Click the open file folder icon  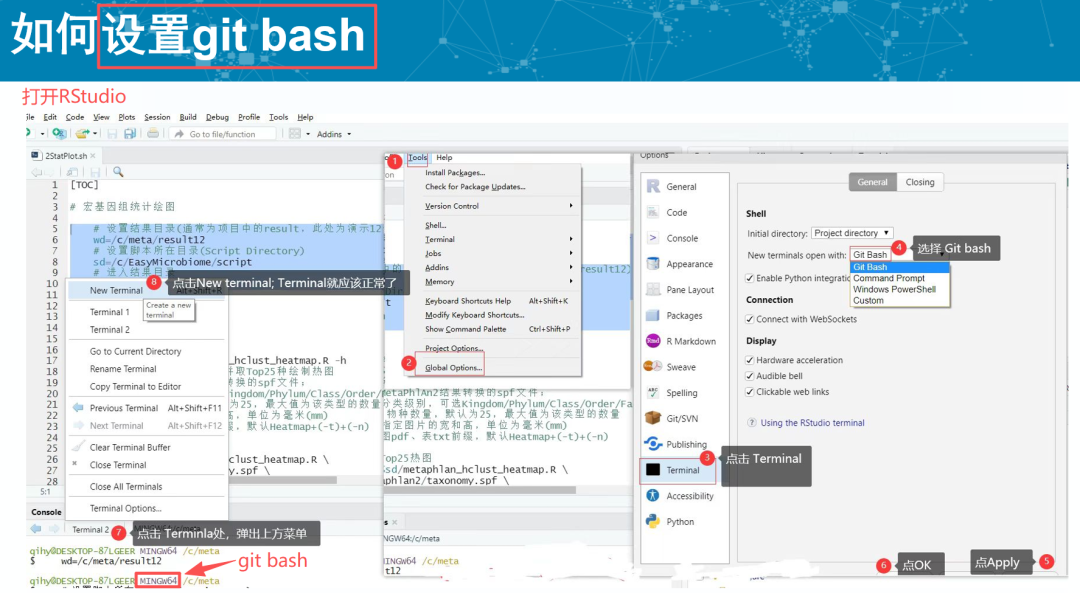[x=83, y=134]
